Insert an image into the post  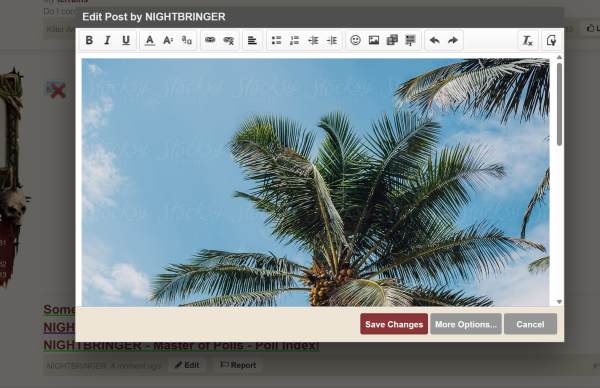374,40
